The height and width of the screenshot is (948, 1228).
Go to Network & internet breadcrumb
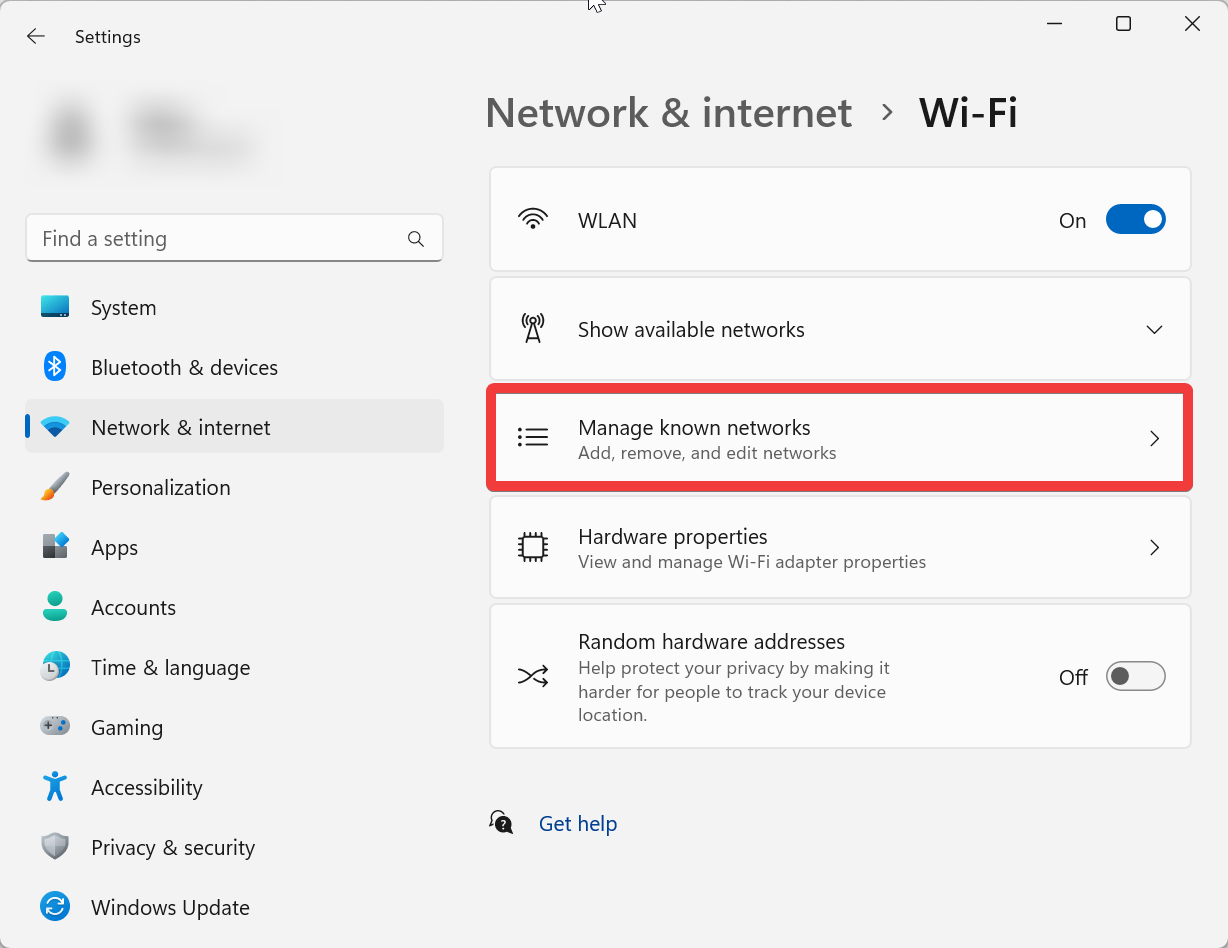669,112
